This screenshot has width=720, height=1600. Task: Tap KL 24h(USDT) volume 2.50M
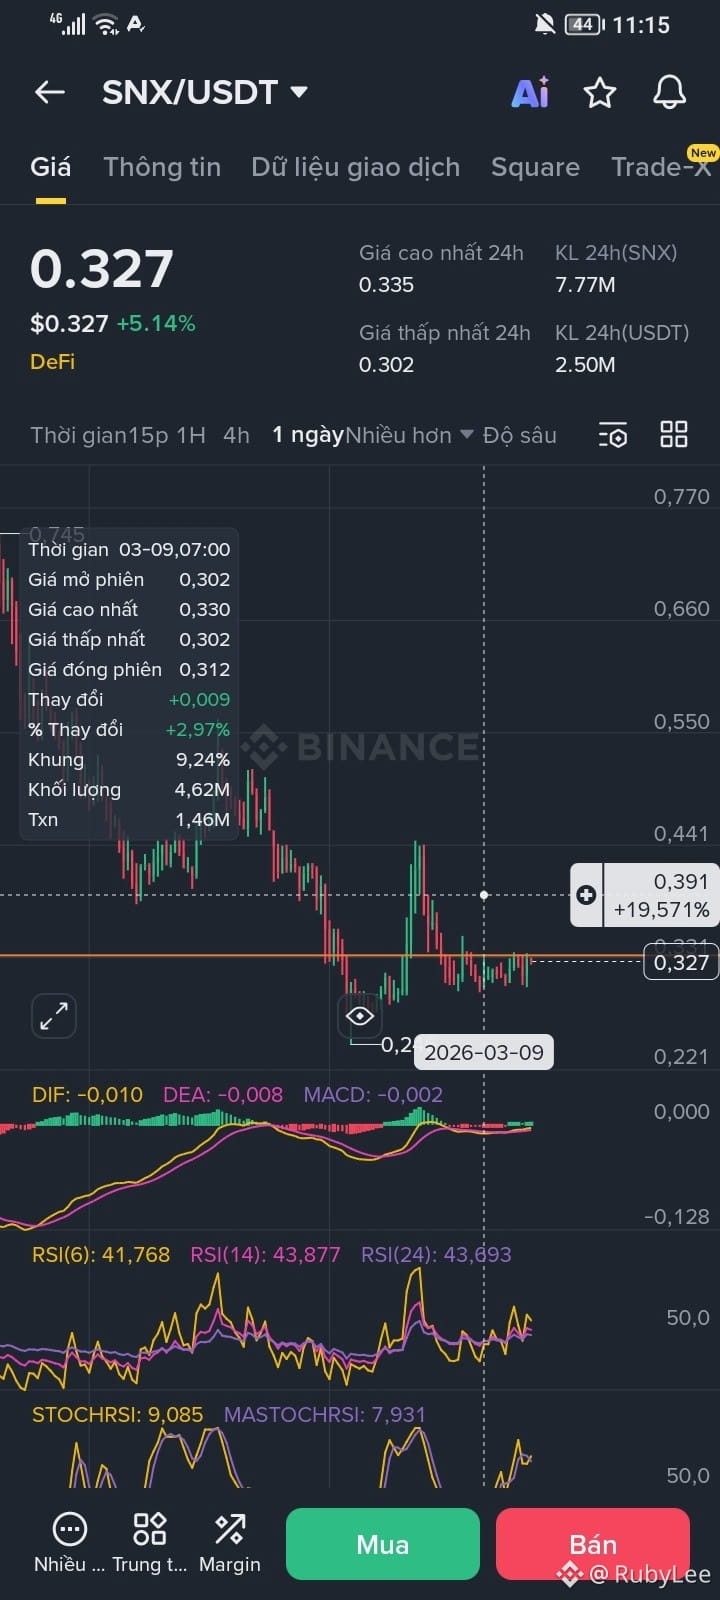click(x=585, y=365)
